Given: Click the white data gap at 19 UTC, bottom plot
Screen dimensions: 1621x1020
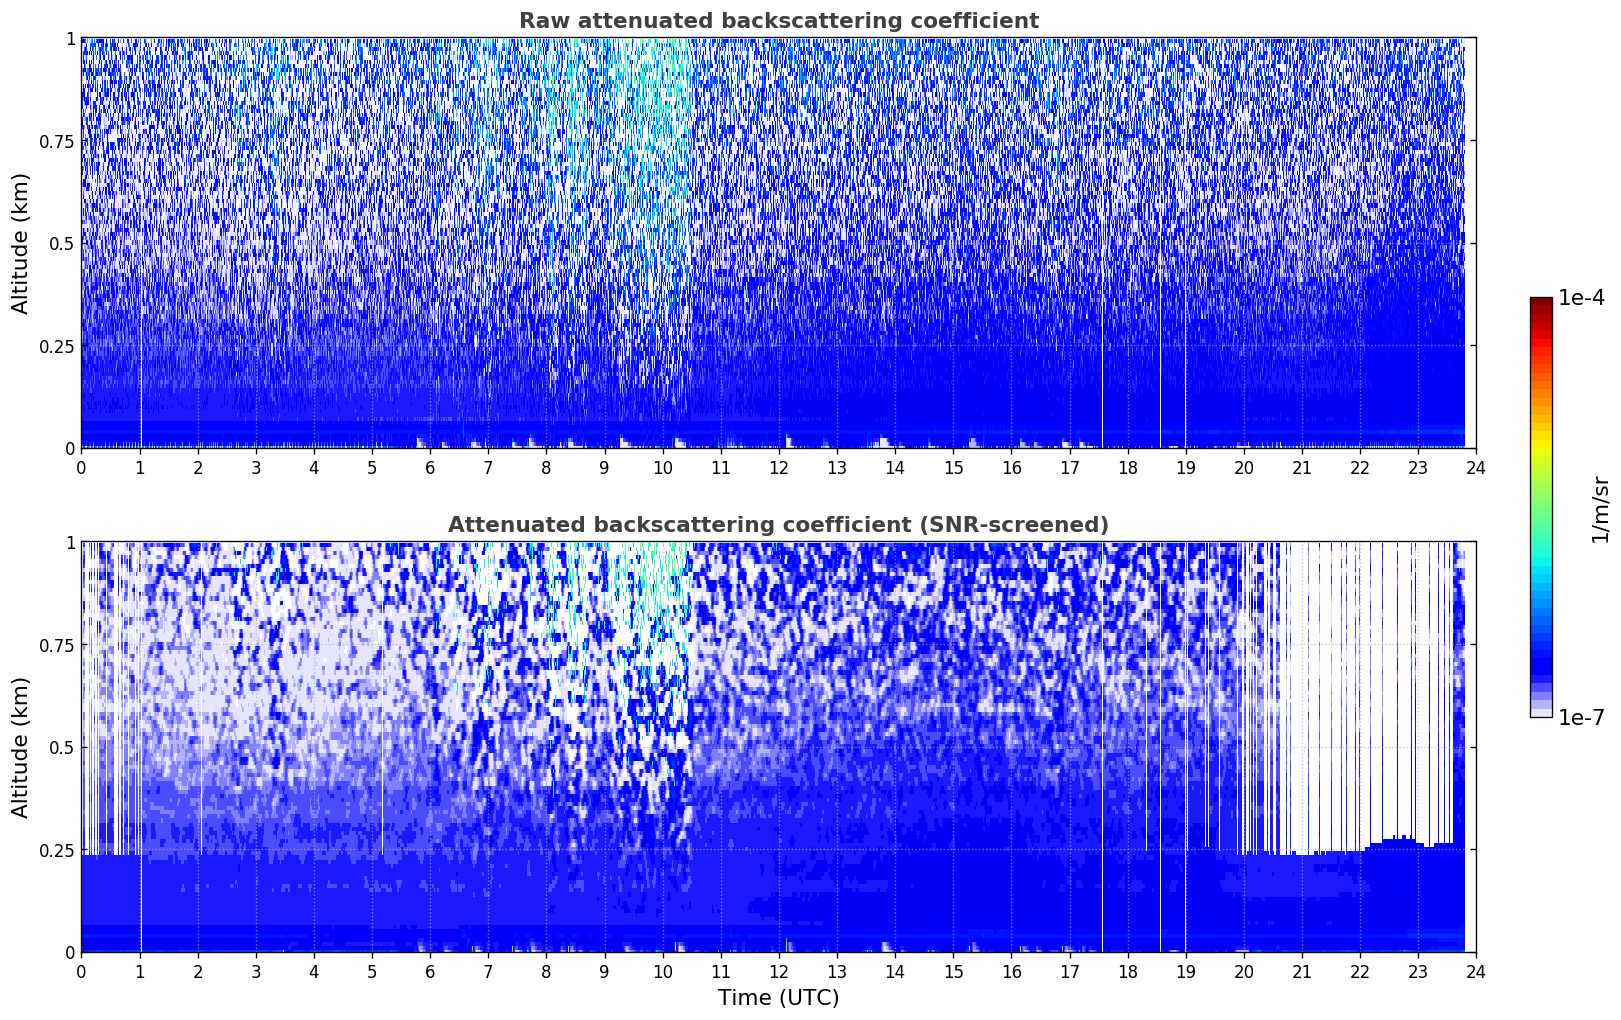Looking at the screenshot, I should (x=1185, y=746).
